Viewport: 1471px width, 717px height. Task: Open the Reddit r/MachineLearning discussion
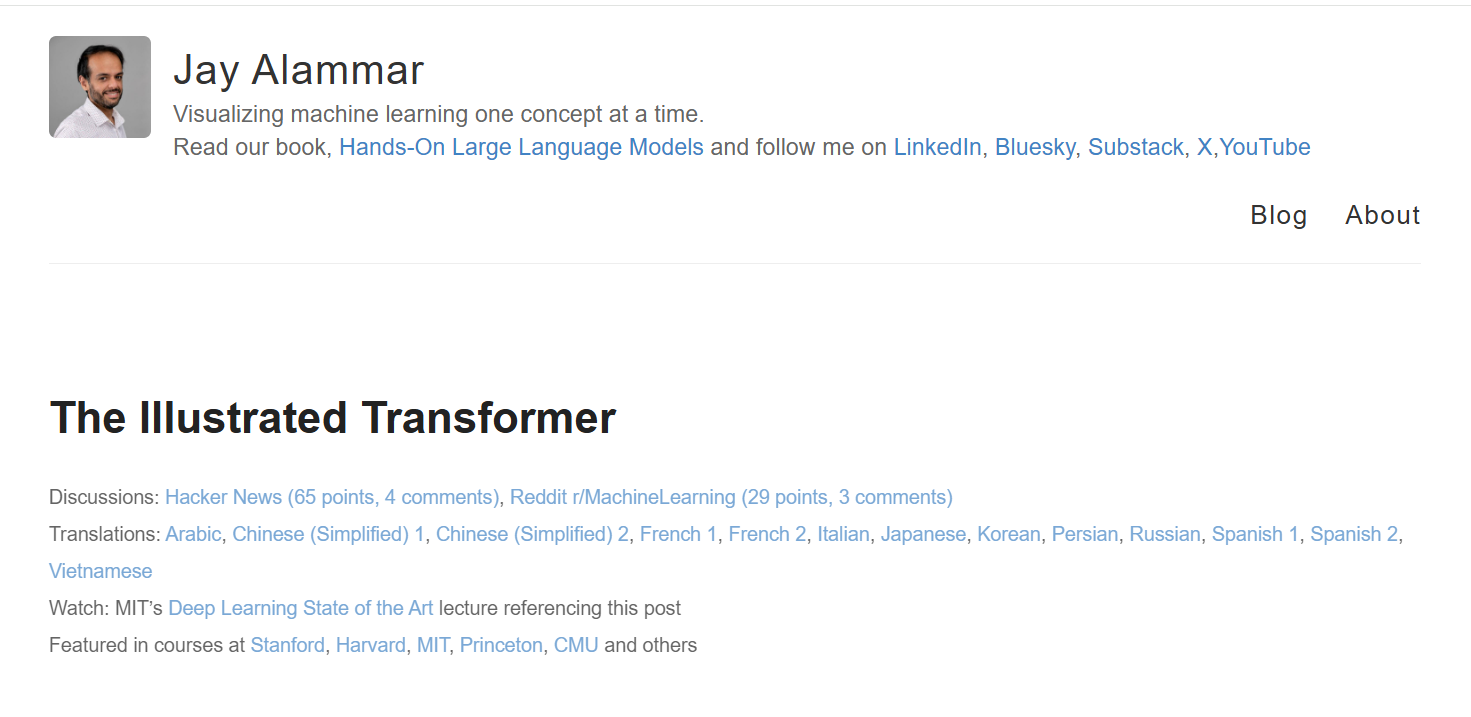point(731,497)
